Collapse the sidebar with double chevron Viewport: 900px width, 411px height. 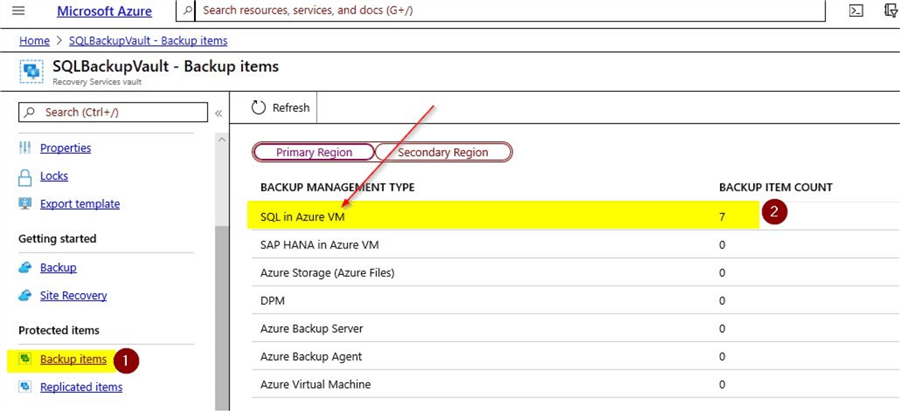pyautogui.click(x=218, y=113)
